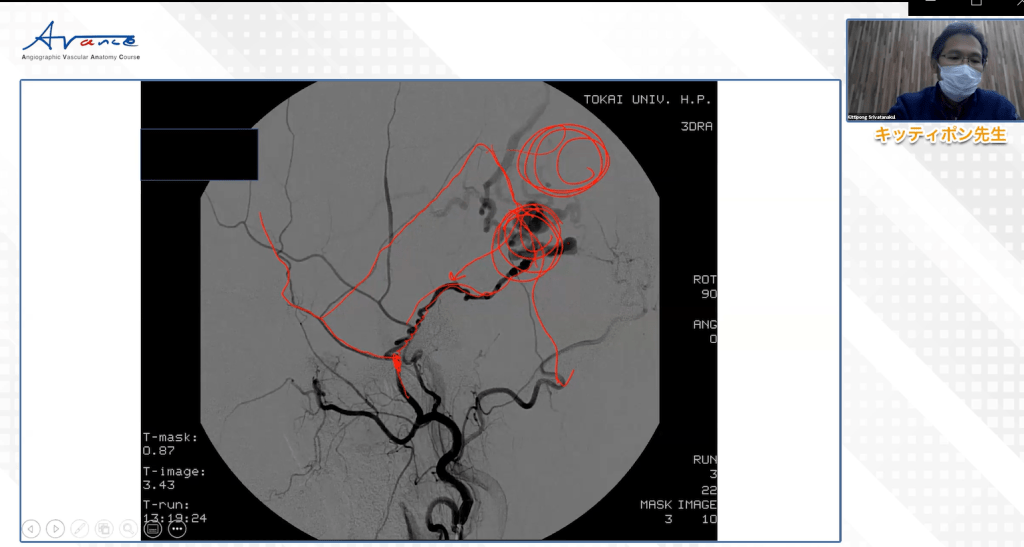Open more slideshow options ellipsis
The image size is (1024, 547).
pos(177,528)
